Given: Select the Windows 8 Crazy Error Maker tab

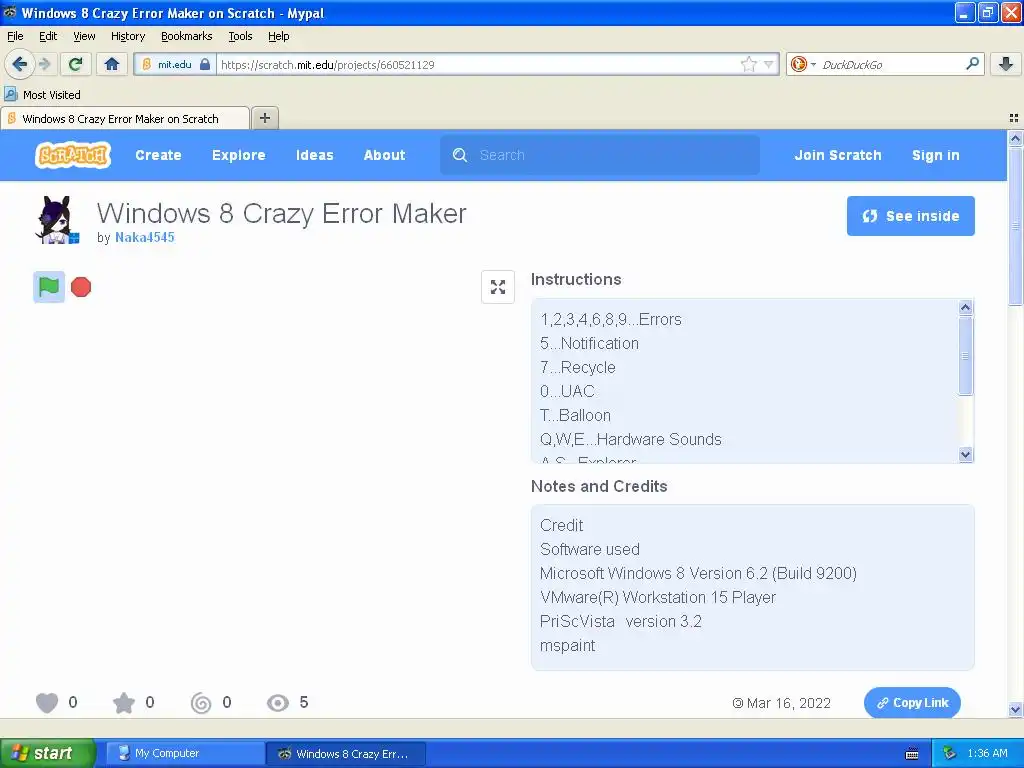Looking at the screenshot, I should tap(125, 118).
